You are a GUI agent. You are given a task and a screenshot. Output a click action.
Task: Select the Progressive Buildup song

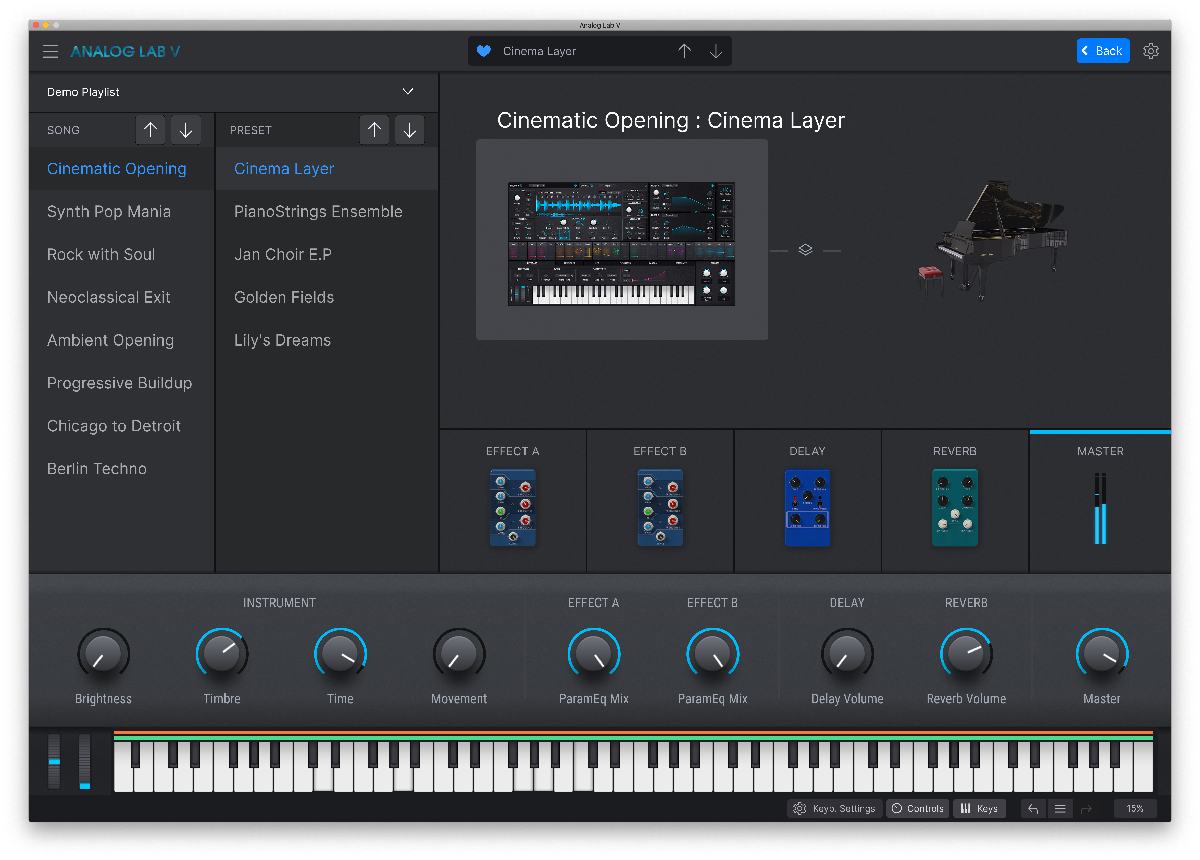[122, 383]
